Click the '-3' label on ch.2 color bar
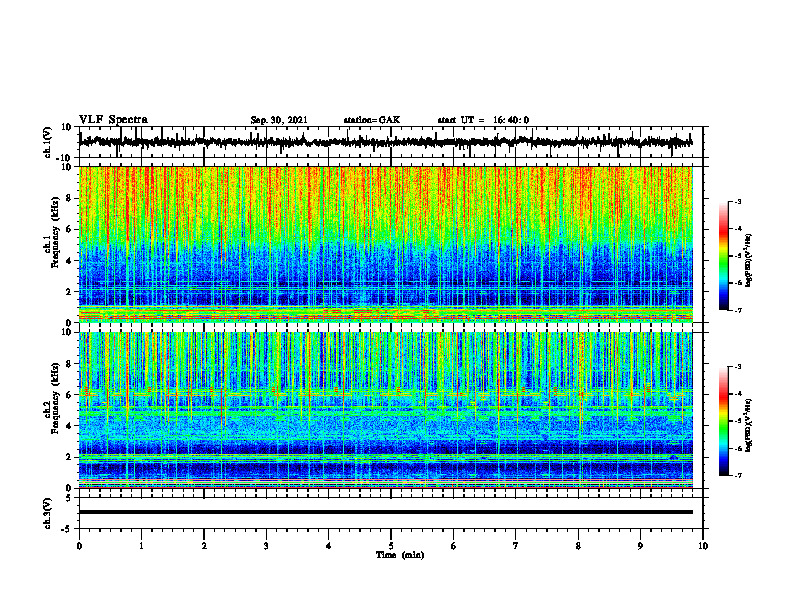This screenshot has width=792, height=612. tap(737, 367)
